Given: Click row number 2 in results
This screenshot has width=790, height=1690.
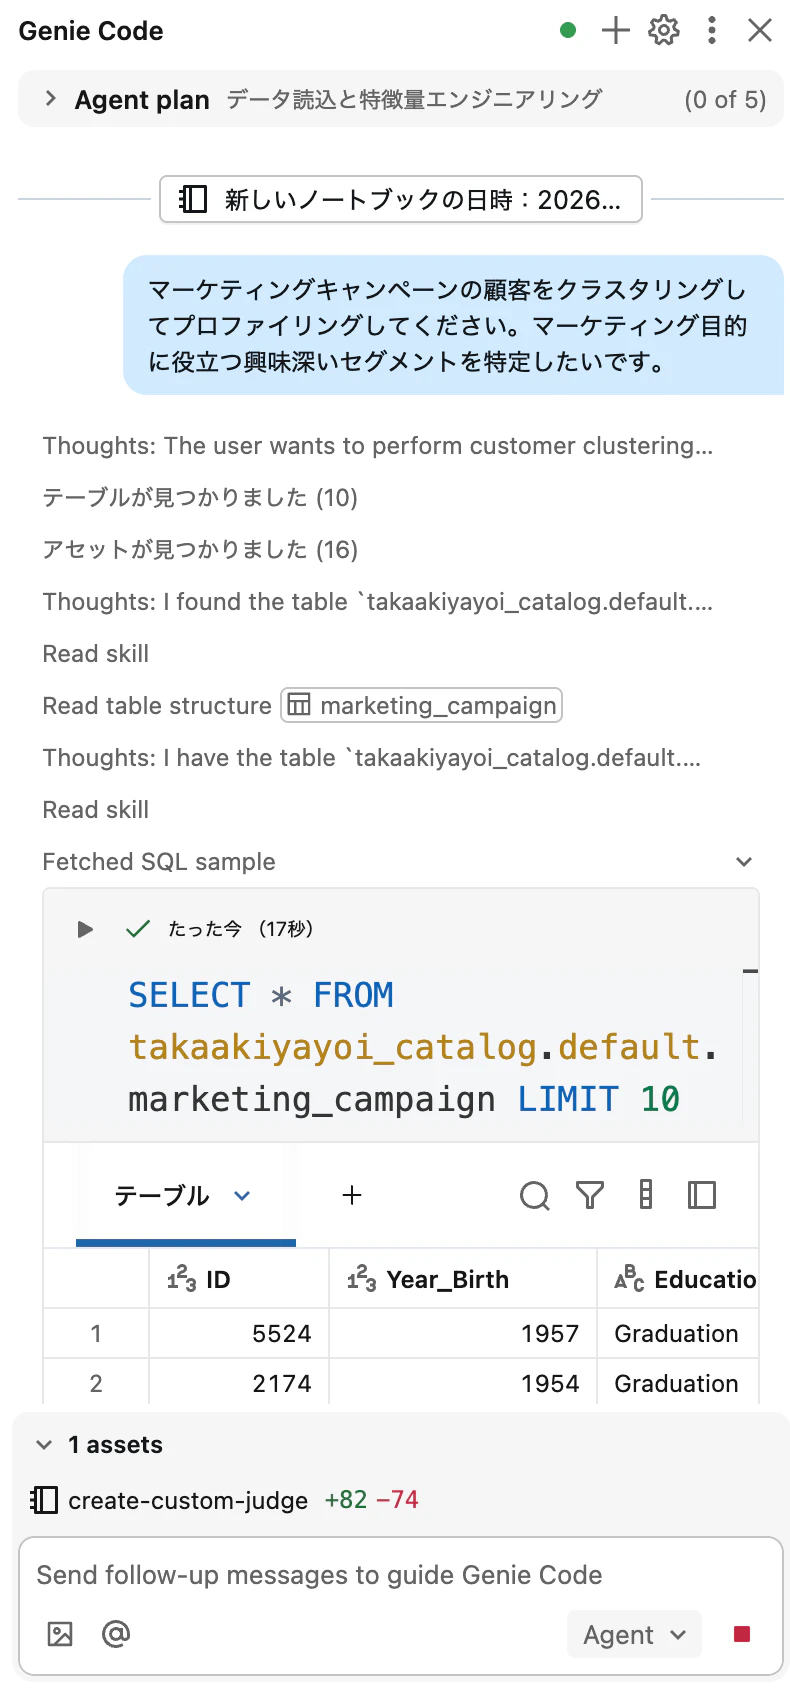Looking at the screenshot, I should point(96,1383).
